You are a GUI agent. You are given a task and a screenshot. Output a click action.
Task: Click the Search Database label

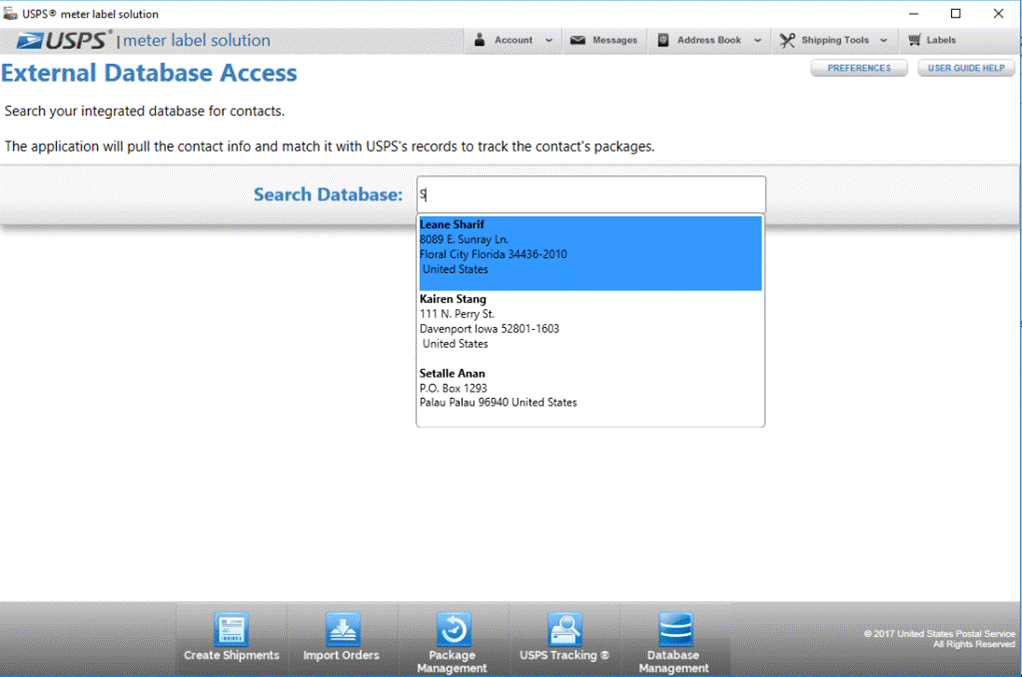pos(328,194)
